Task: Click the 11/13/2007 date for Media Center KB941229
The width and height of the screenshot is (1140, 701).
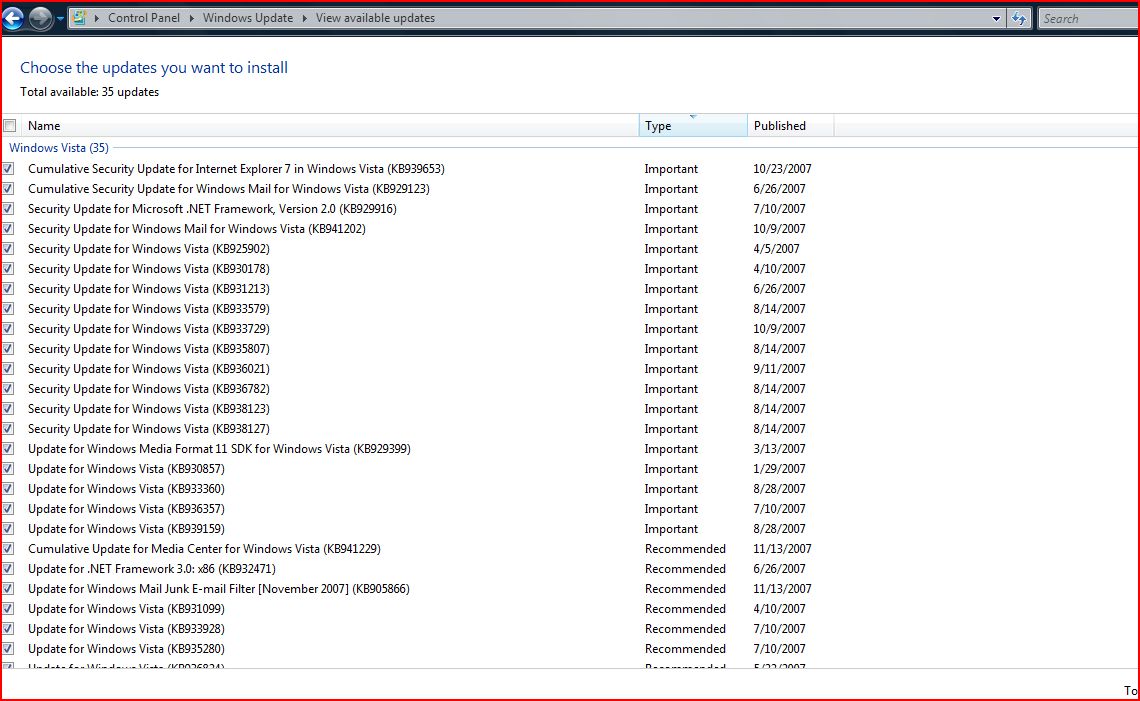Action: pyautogui.click(x=782, y=549)
